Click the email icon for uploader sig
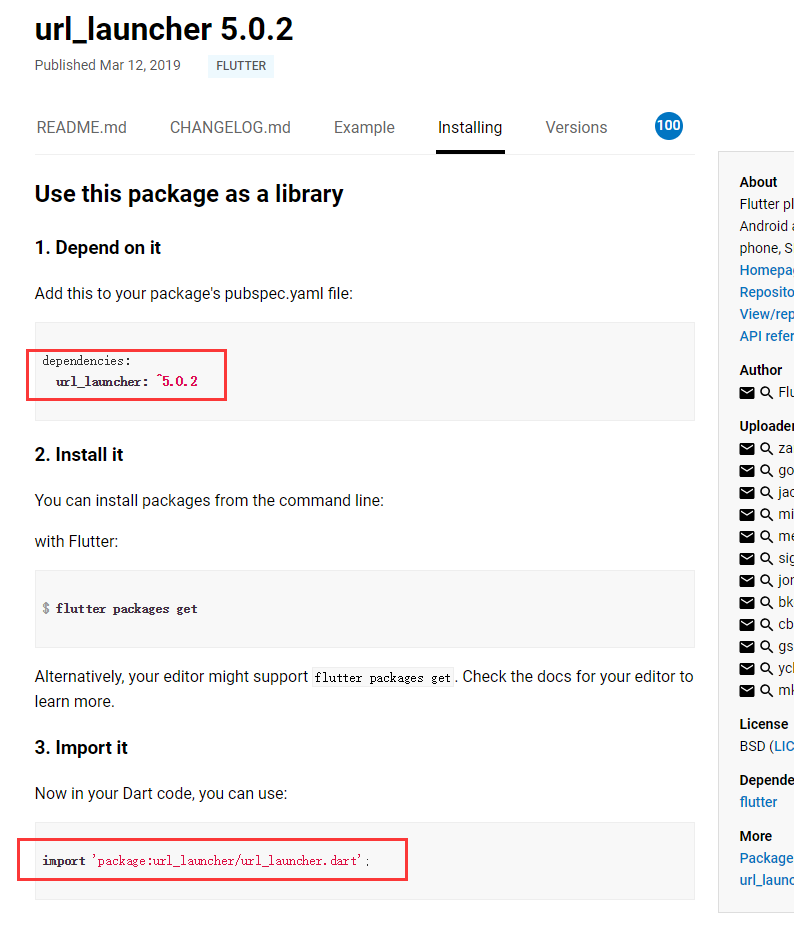 [x=747, y=559]
